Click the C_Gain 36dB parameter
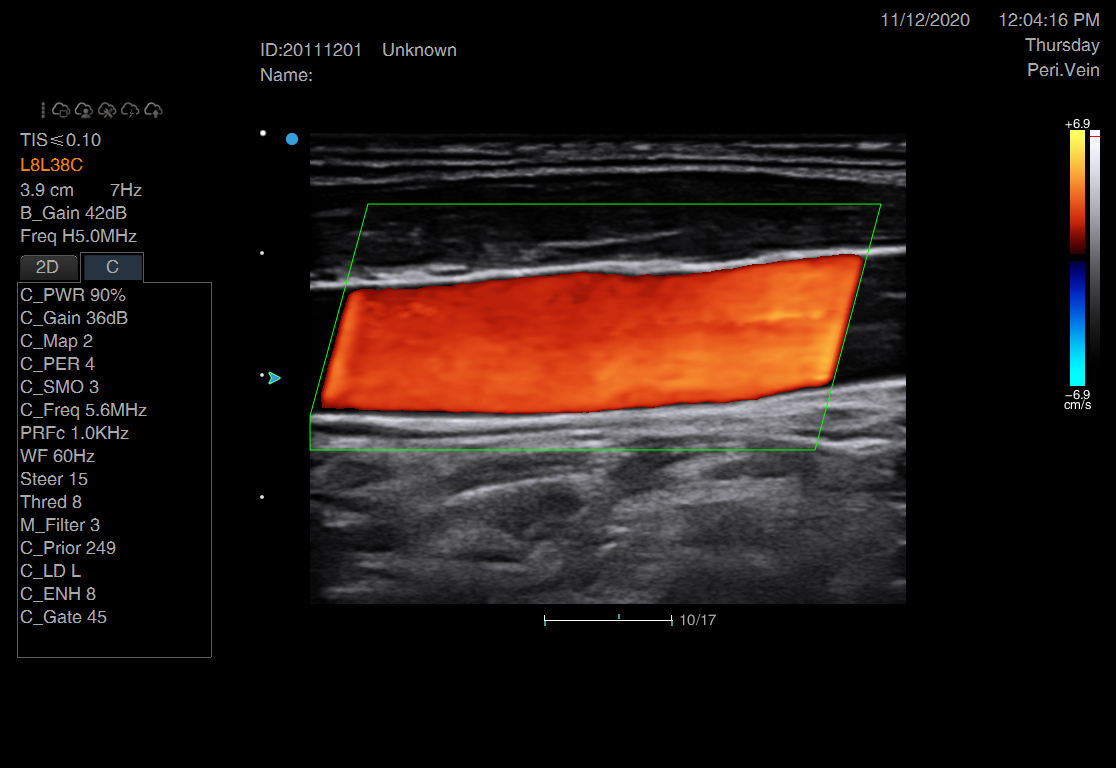Image resolution: width=1116 pixels, height=768 pixels. click(x=74, y=318)
